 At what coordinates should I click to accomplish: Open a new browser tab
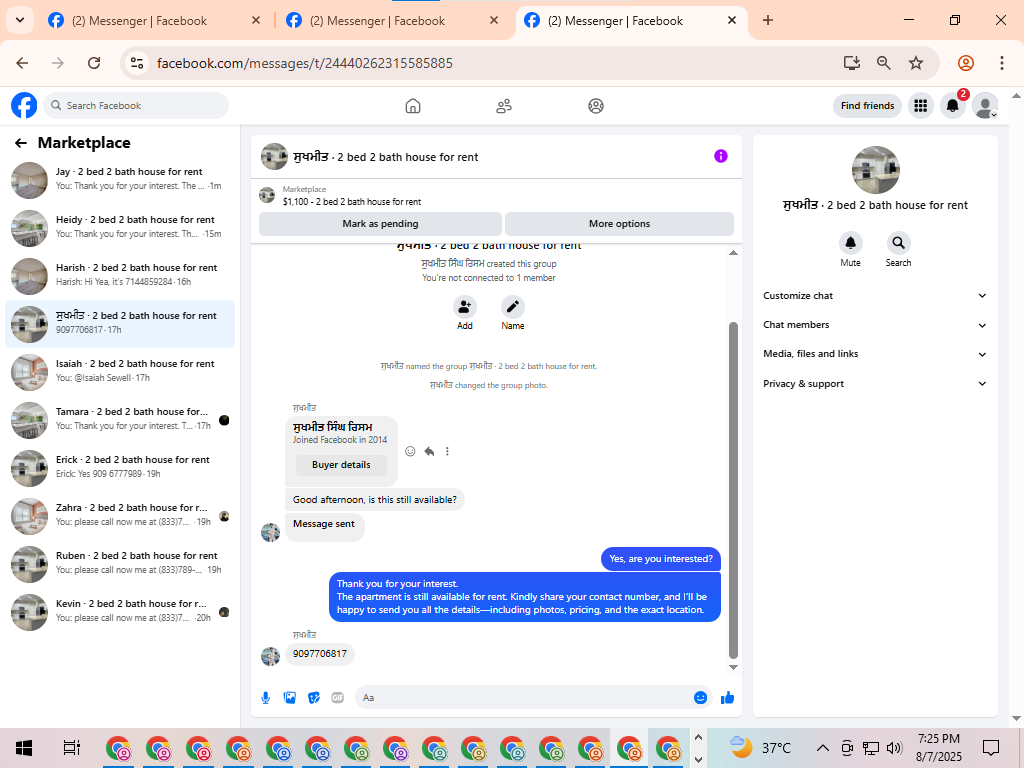pyautogui.click(x=768, y=20)
